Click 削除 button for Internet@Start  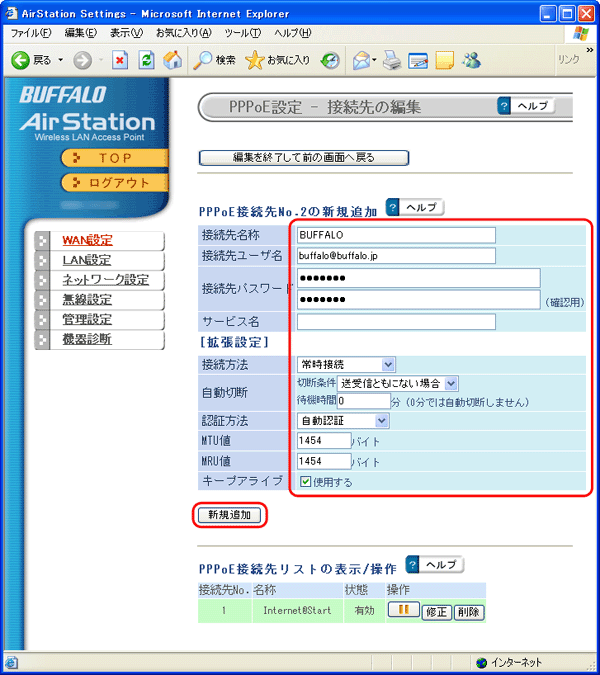pos(469,612)
